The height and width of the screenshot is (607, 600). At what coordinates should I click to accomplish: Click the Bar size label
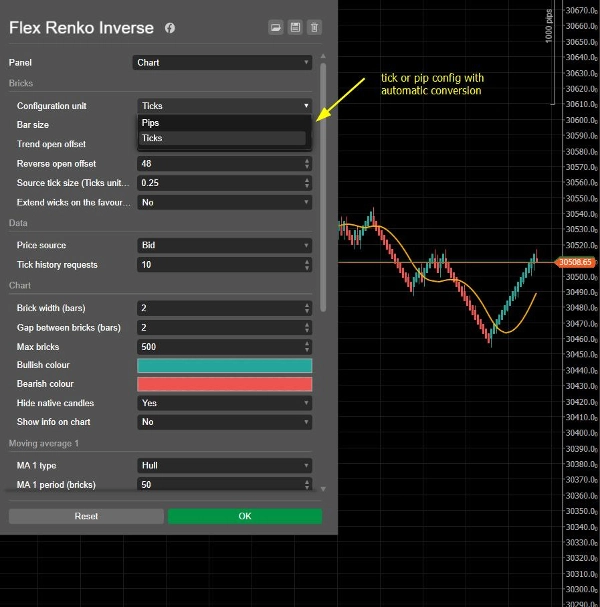33,125
